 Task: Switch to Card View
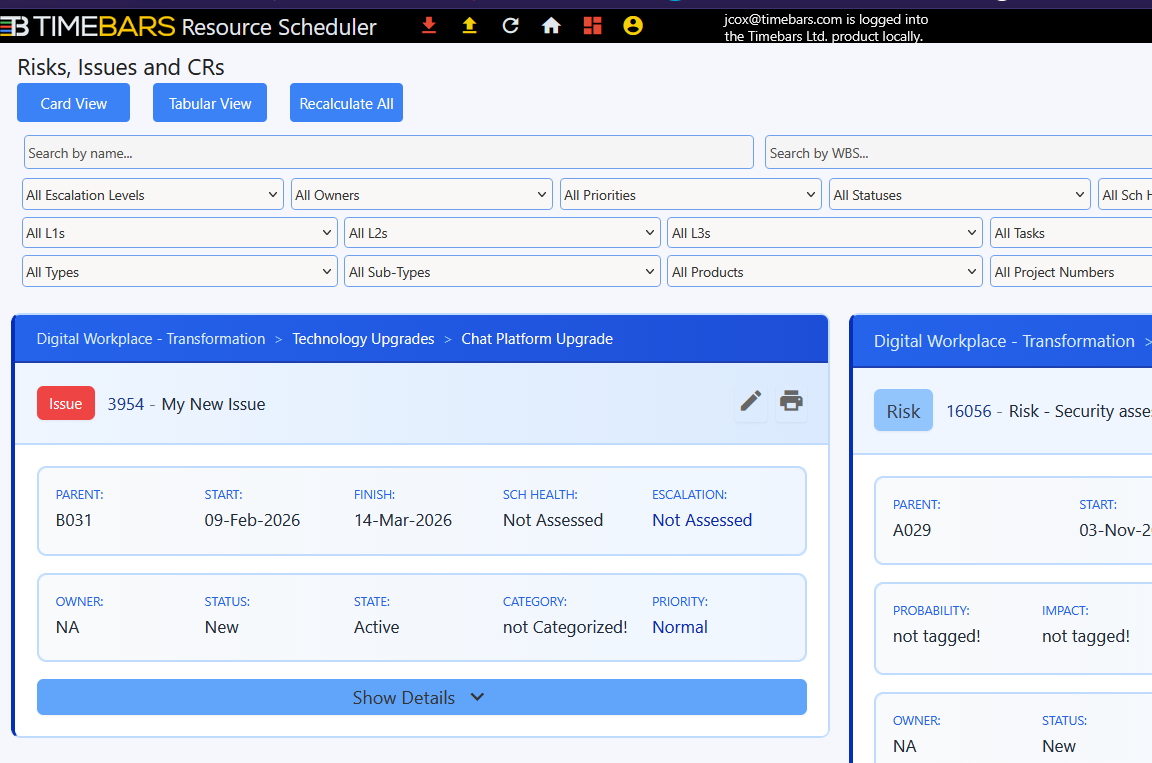click(x=73, y=103)
